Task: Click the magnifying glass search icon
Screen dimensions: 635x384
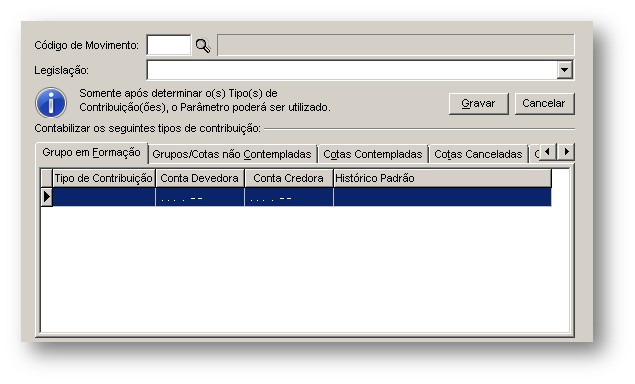Action: pos(203,45)
